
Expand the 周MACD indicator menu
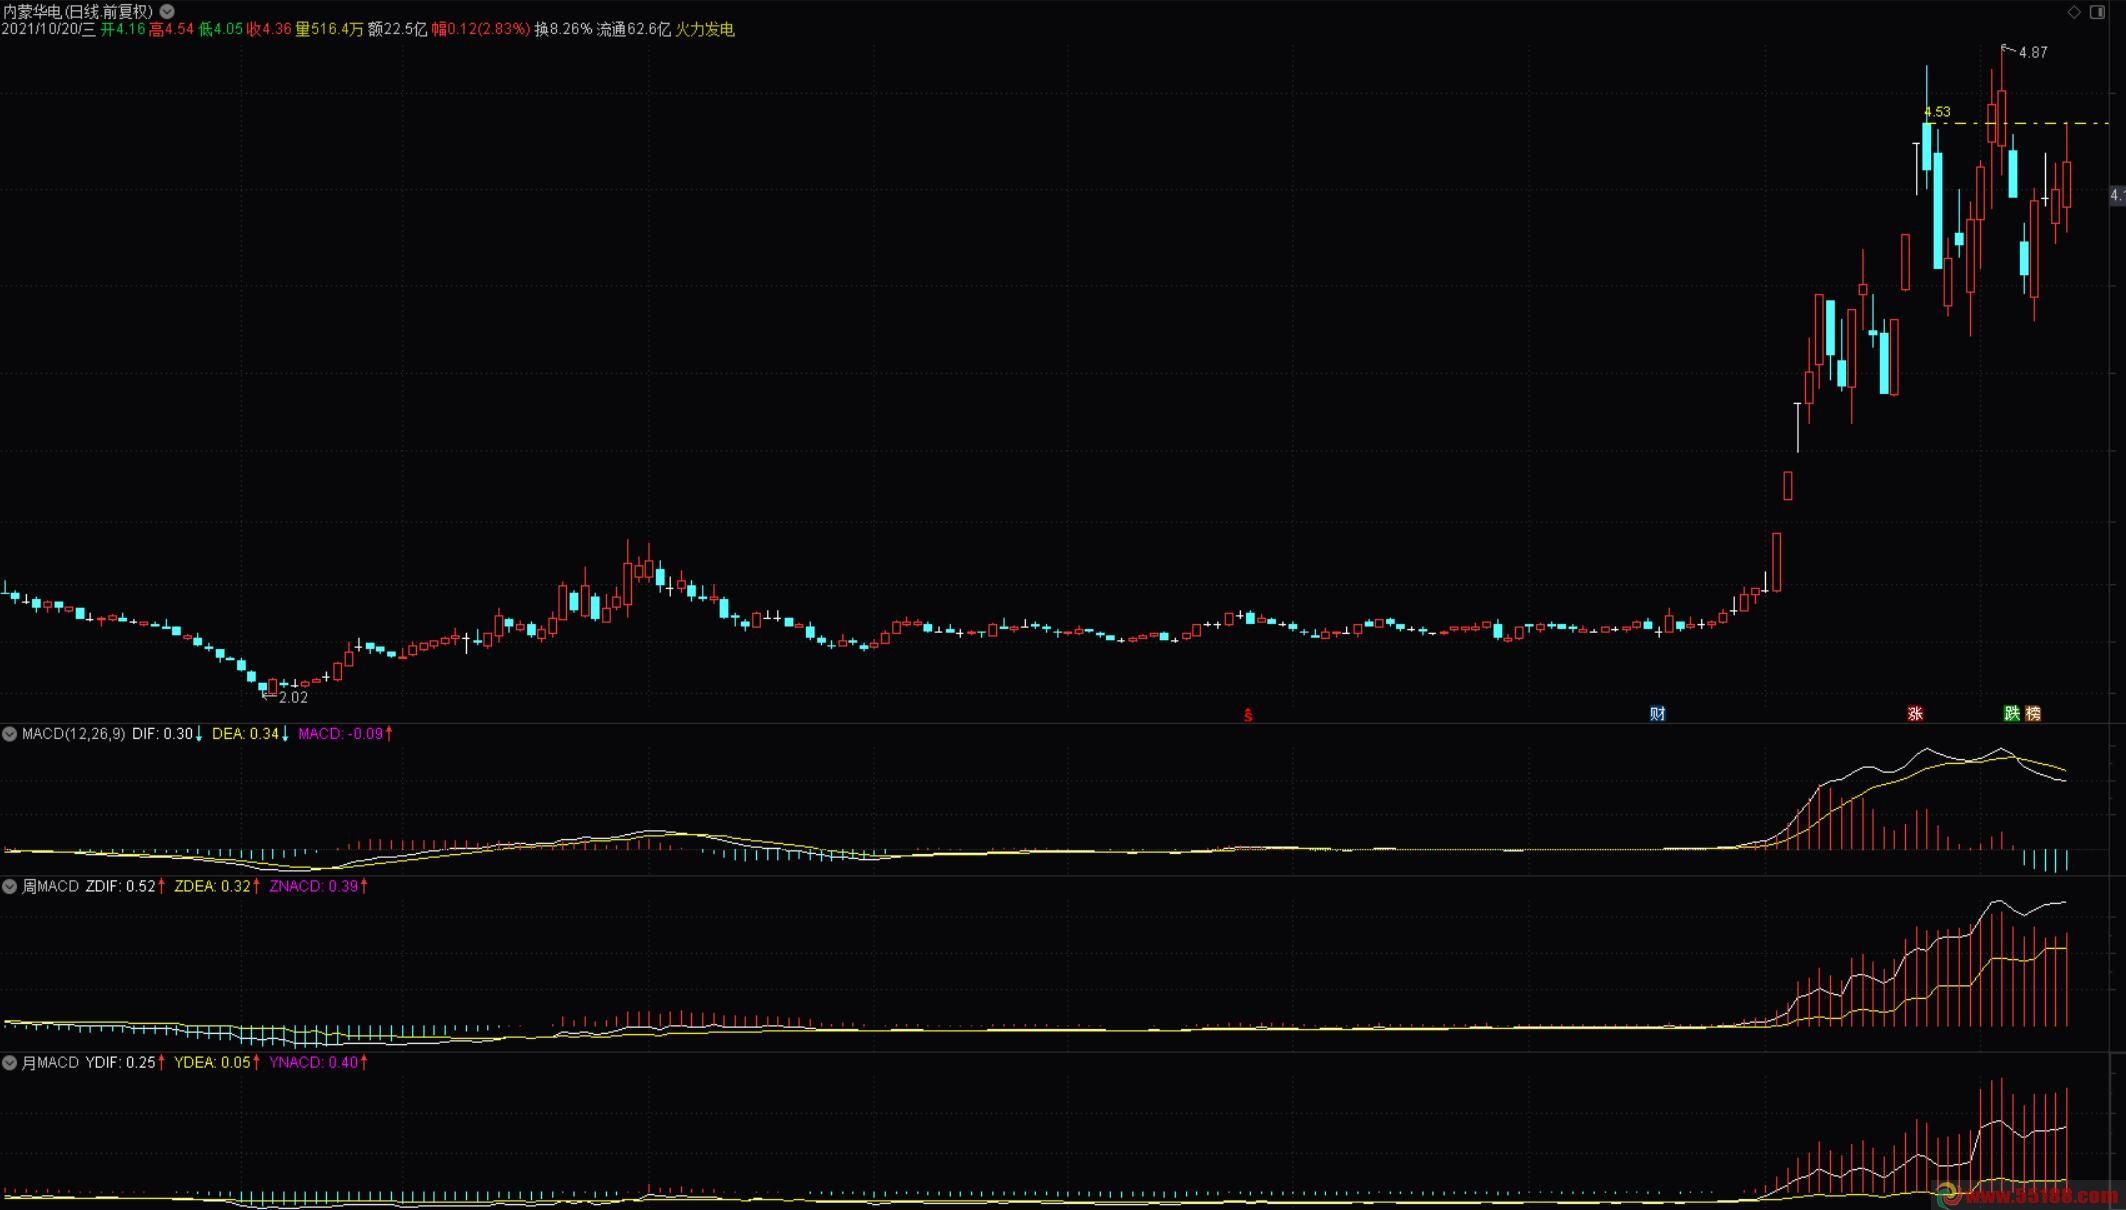click(9, 886)
